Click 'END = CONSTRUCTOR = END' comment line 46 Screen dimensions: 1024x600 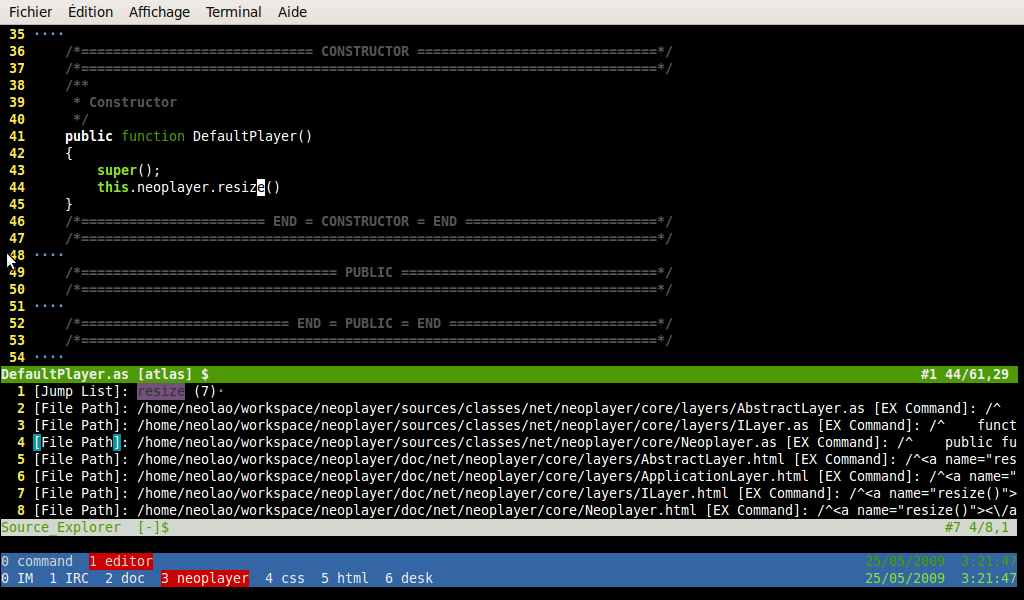click(x=364, y=221)
